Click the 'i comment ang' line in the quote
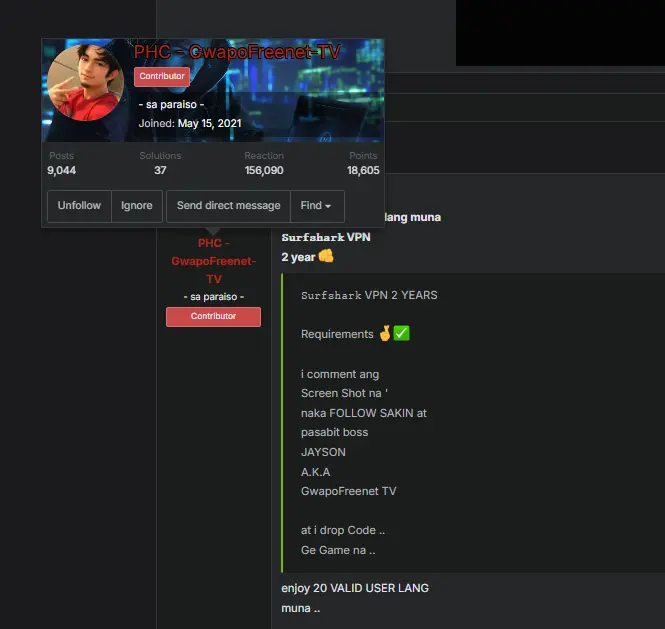This screenshot has height=629, width=665. click(x=340, y=374)
